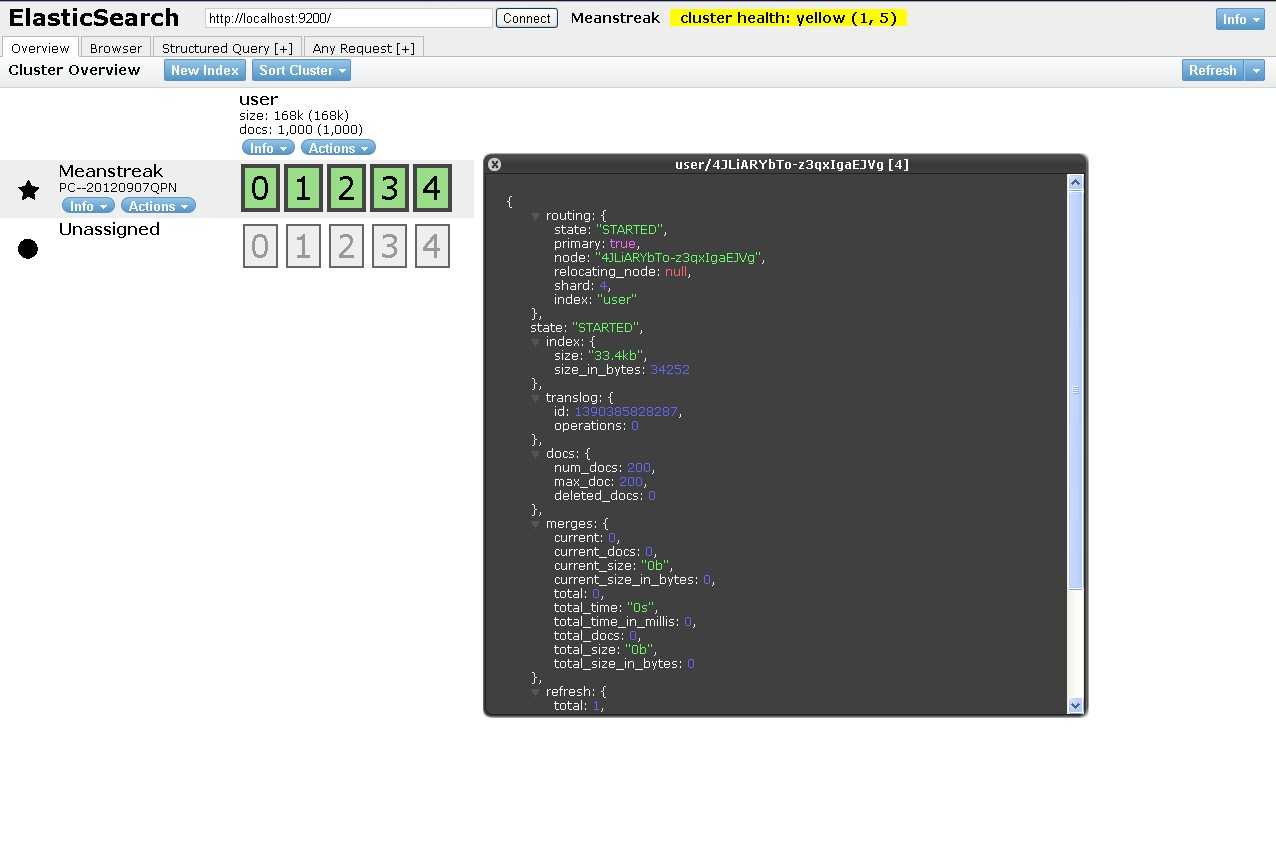Click the Unassigned row label
This screenshot has height=849, width=1276.
tap(109, 229)
